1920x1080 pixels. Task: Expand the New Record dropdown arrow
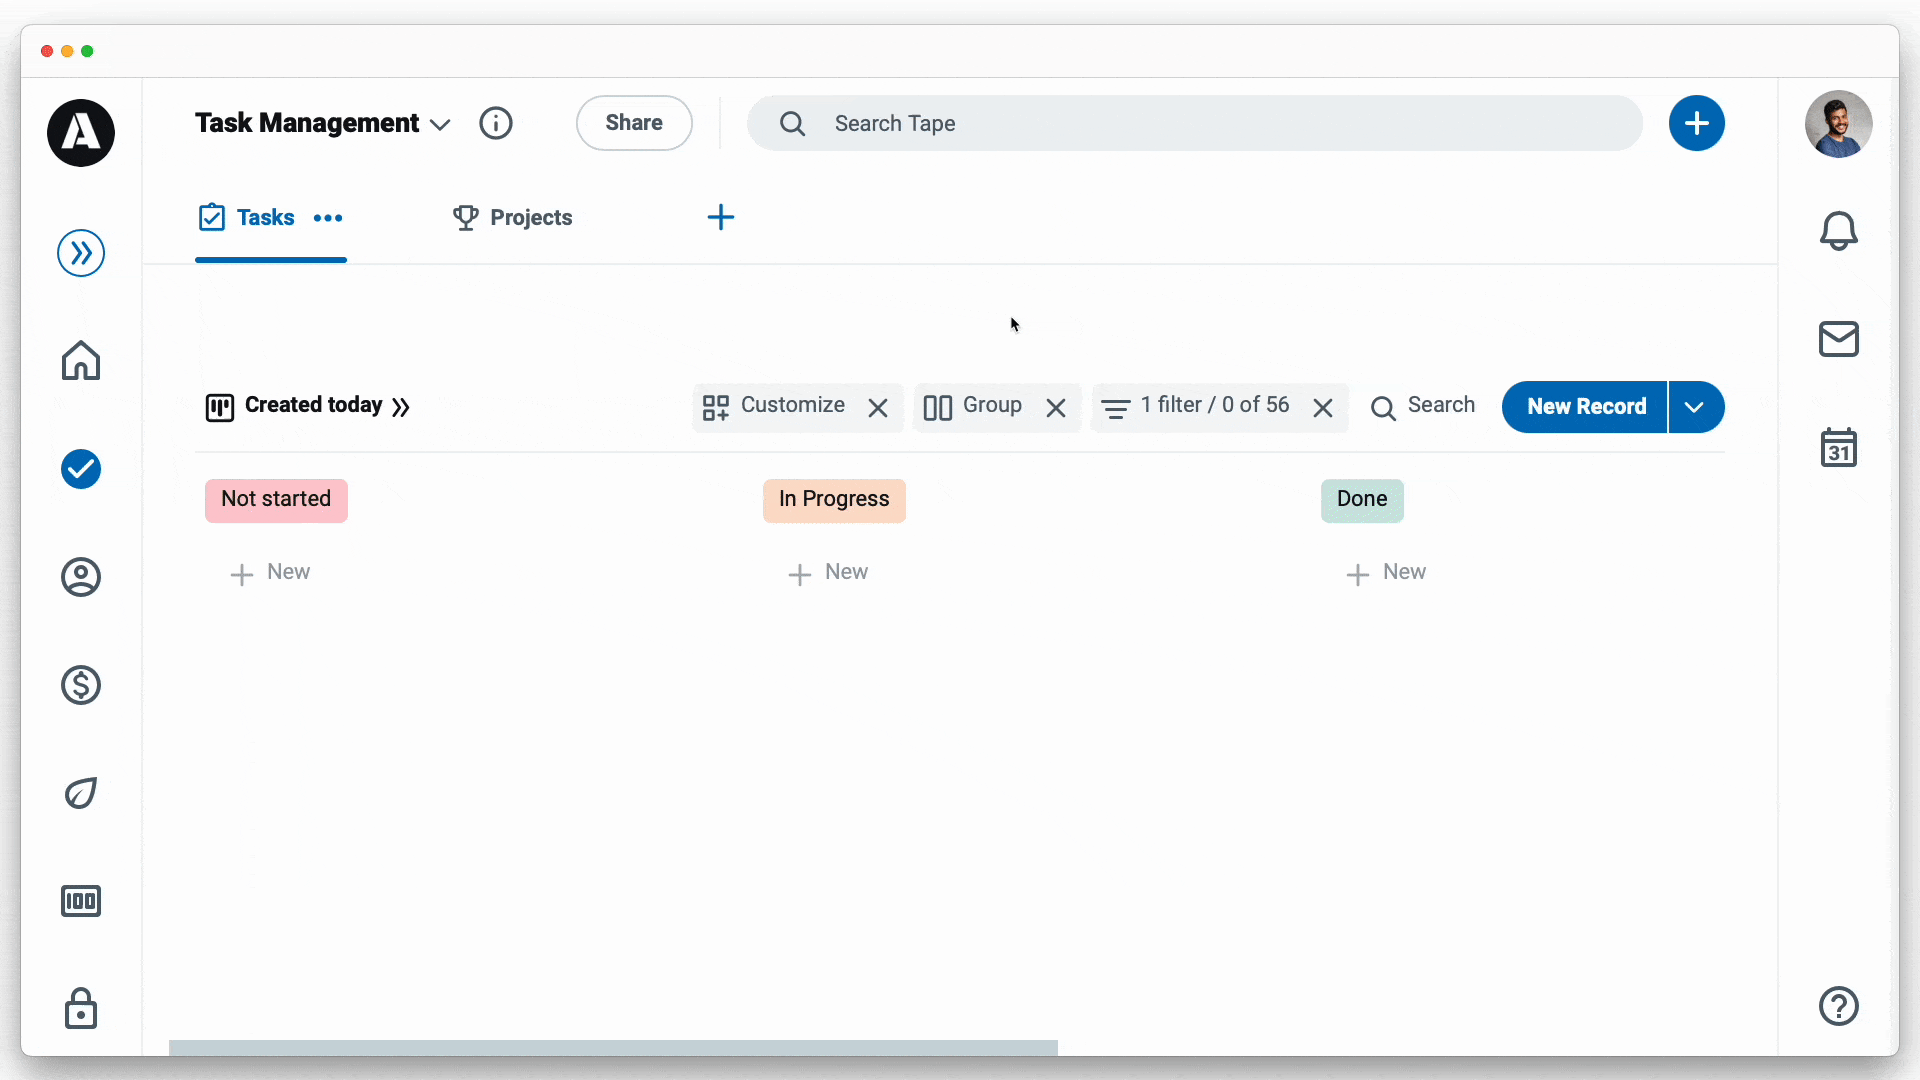[x=1696, y=406]
